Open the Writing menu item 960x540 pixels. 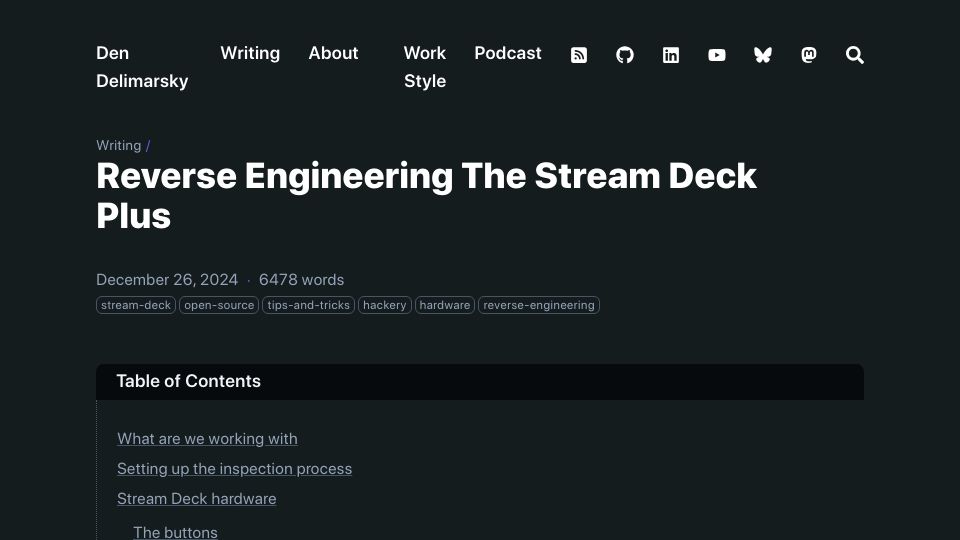pos(250,53)
